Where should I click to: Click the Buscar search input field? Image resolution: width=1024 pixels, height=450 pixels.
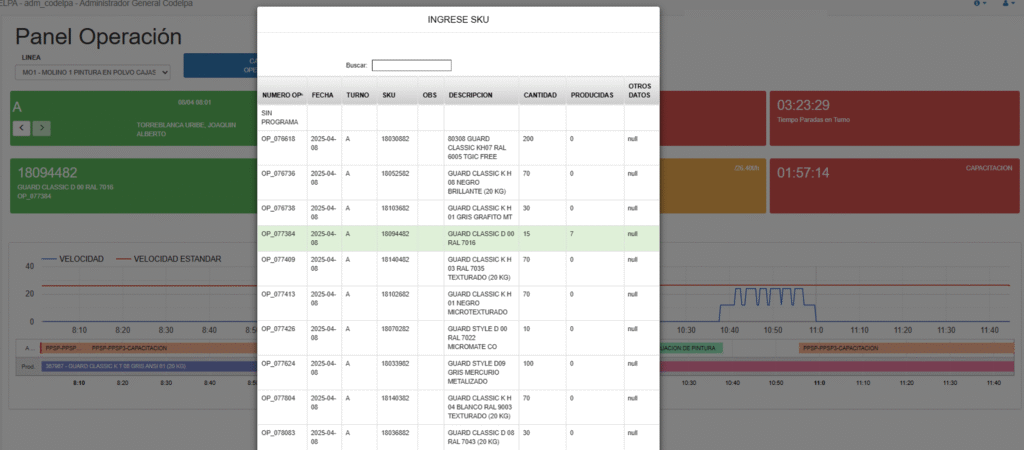(411, 65)
